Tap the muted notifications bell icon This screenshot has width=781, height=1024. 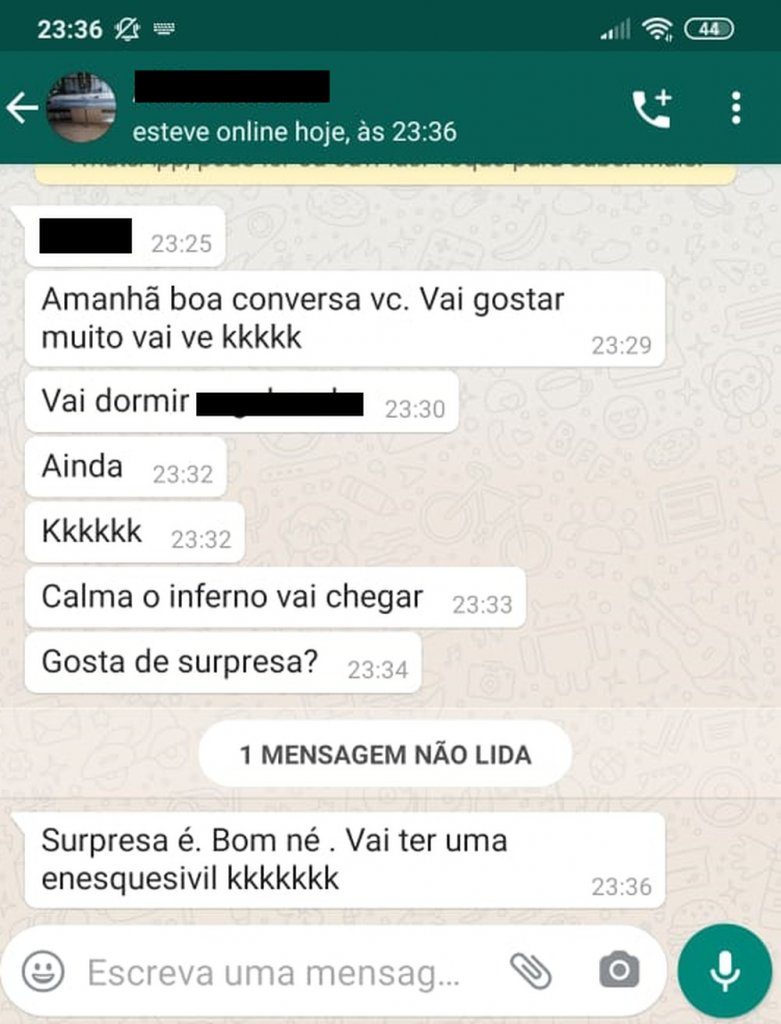pyautogui.click(x=127, y=29)
